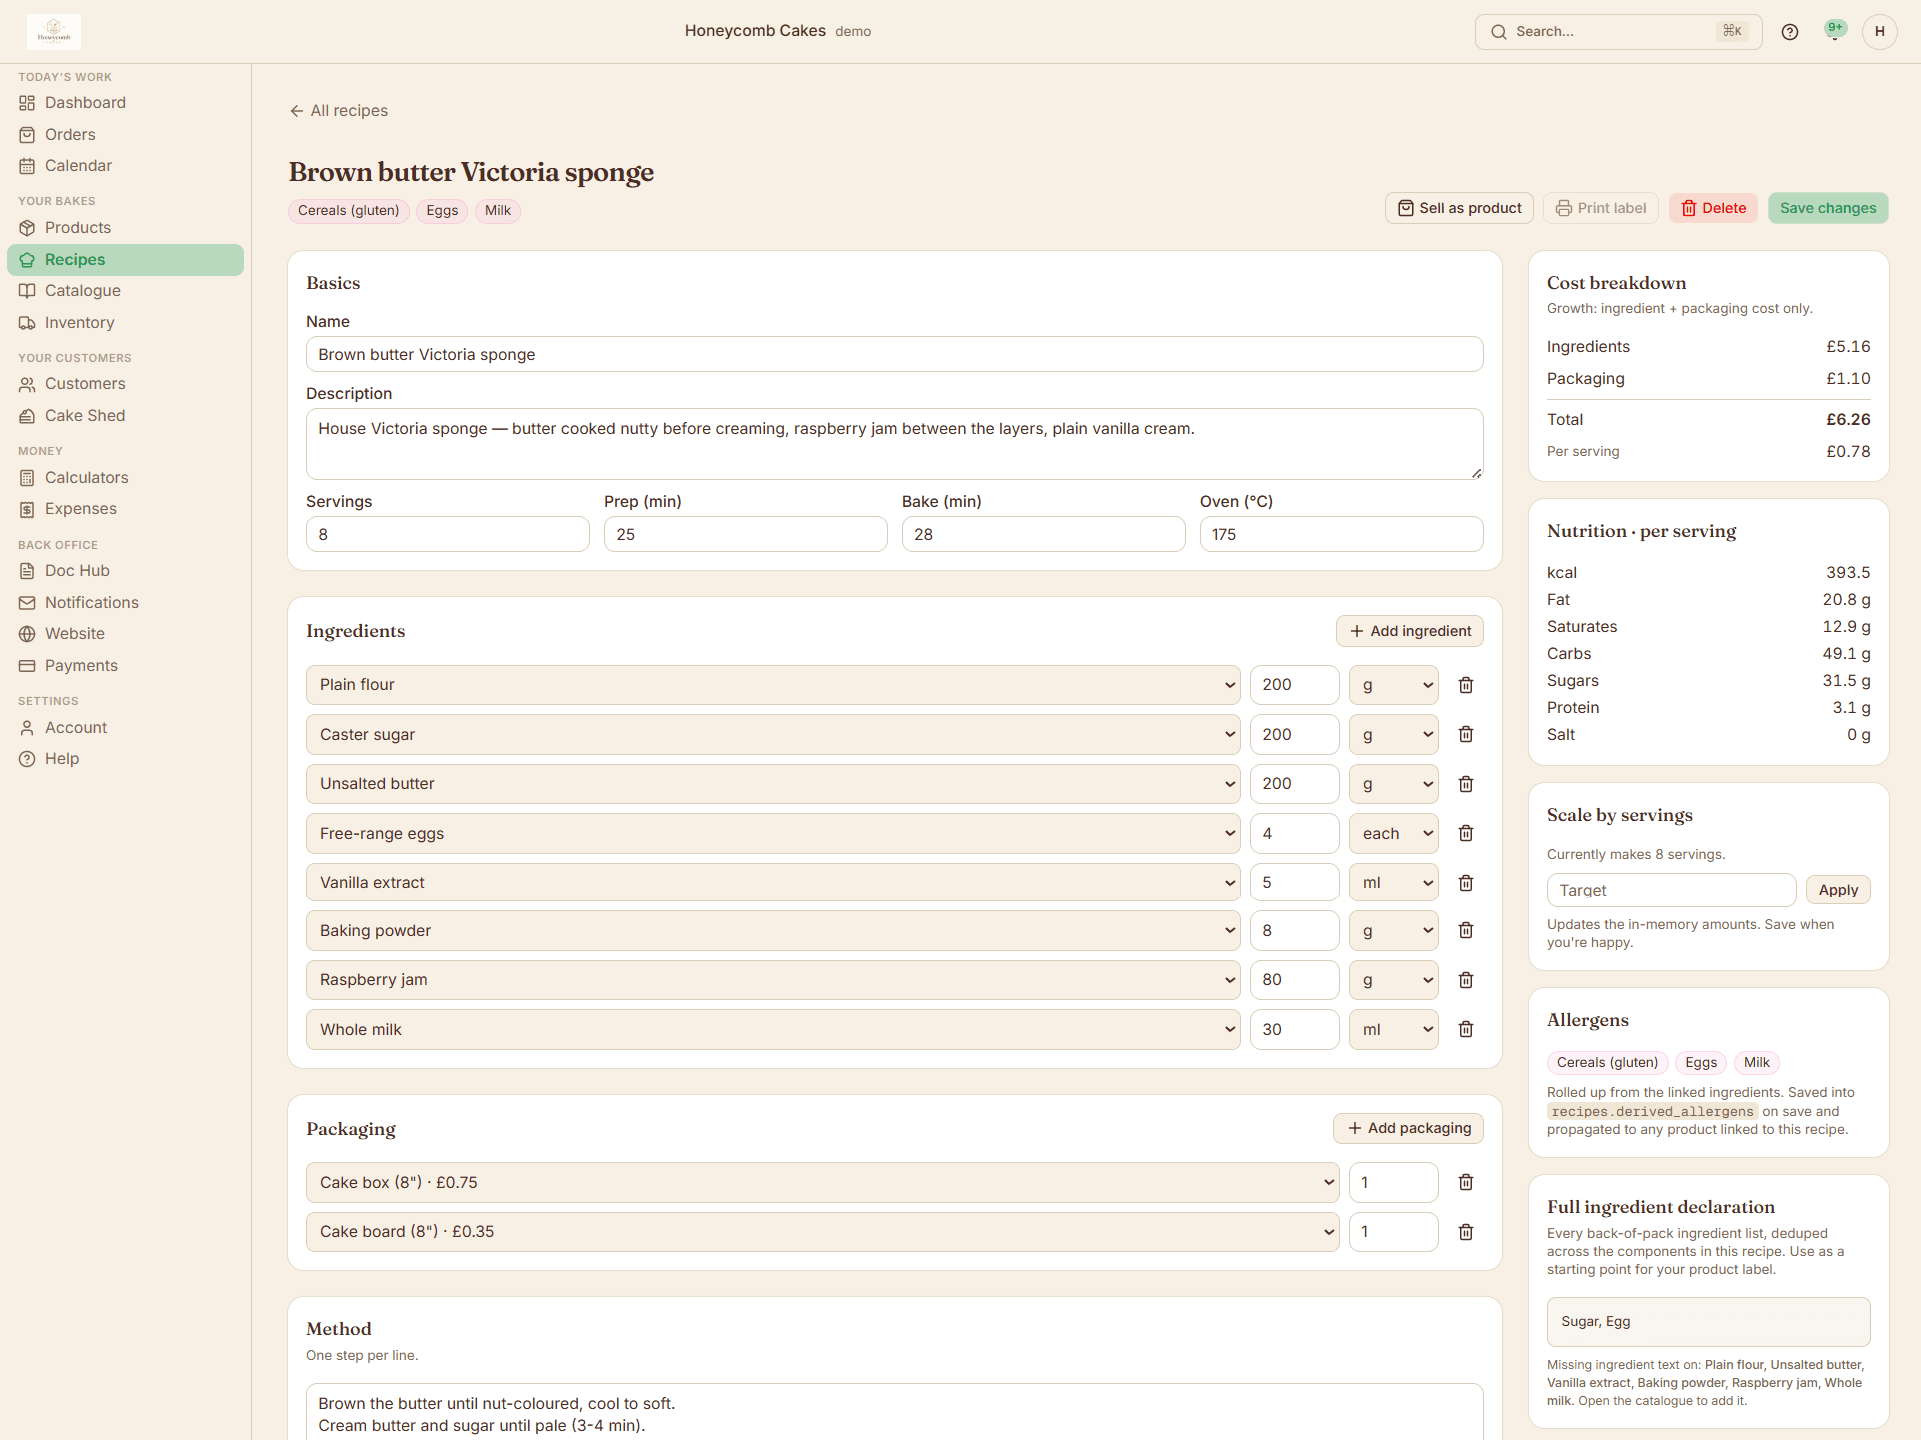The image size is (1921, 1440).
Task: Delete the Plain flour ingredient row
Action: coord(1465,685)
